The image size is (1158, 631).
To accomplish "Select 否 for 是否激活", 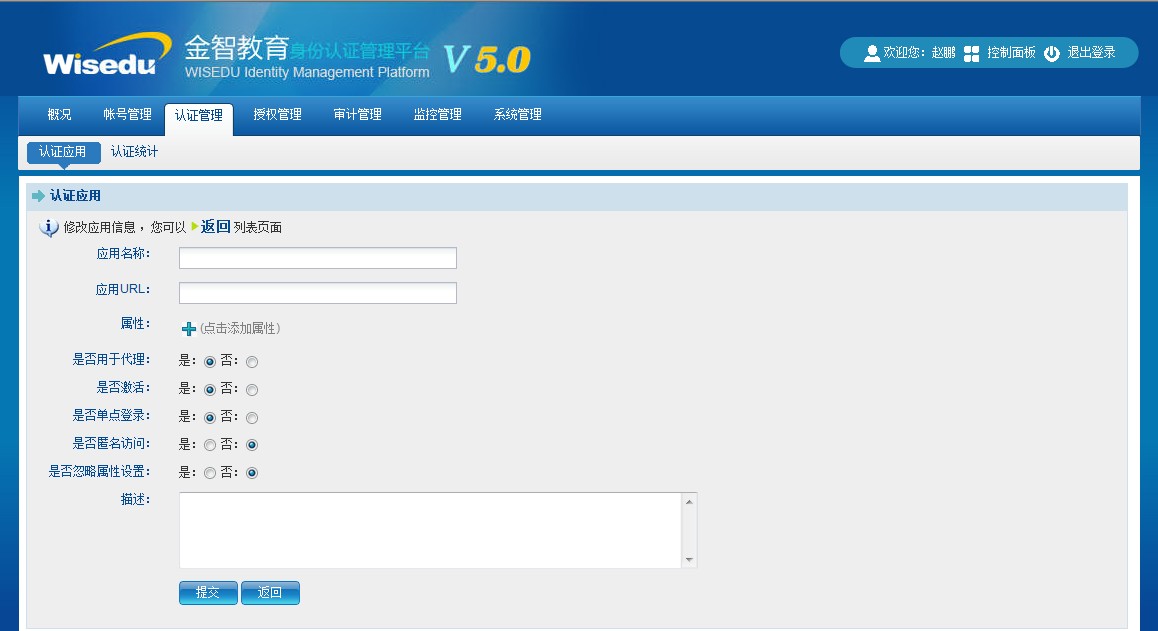I will coord(252,390).
